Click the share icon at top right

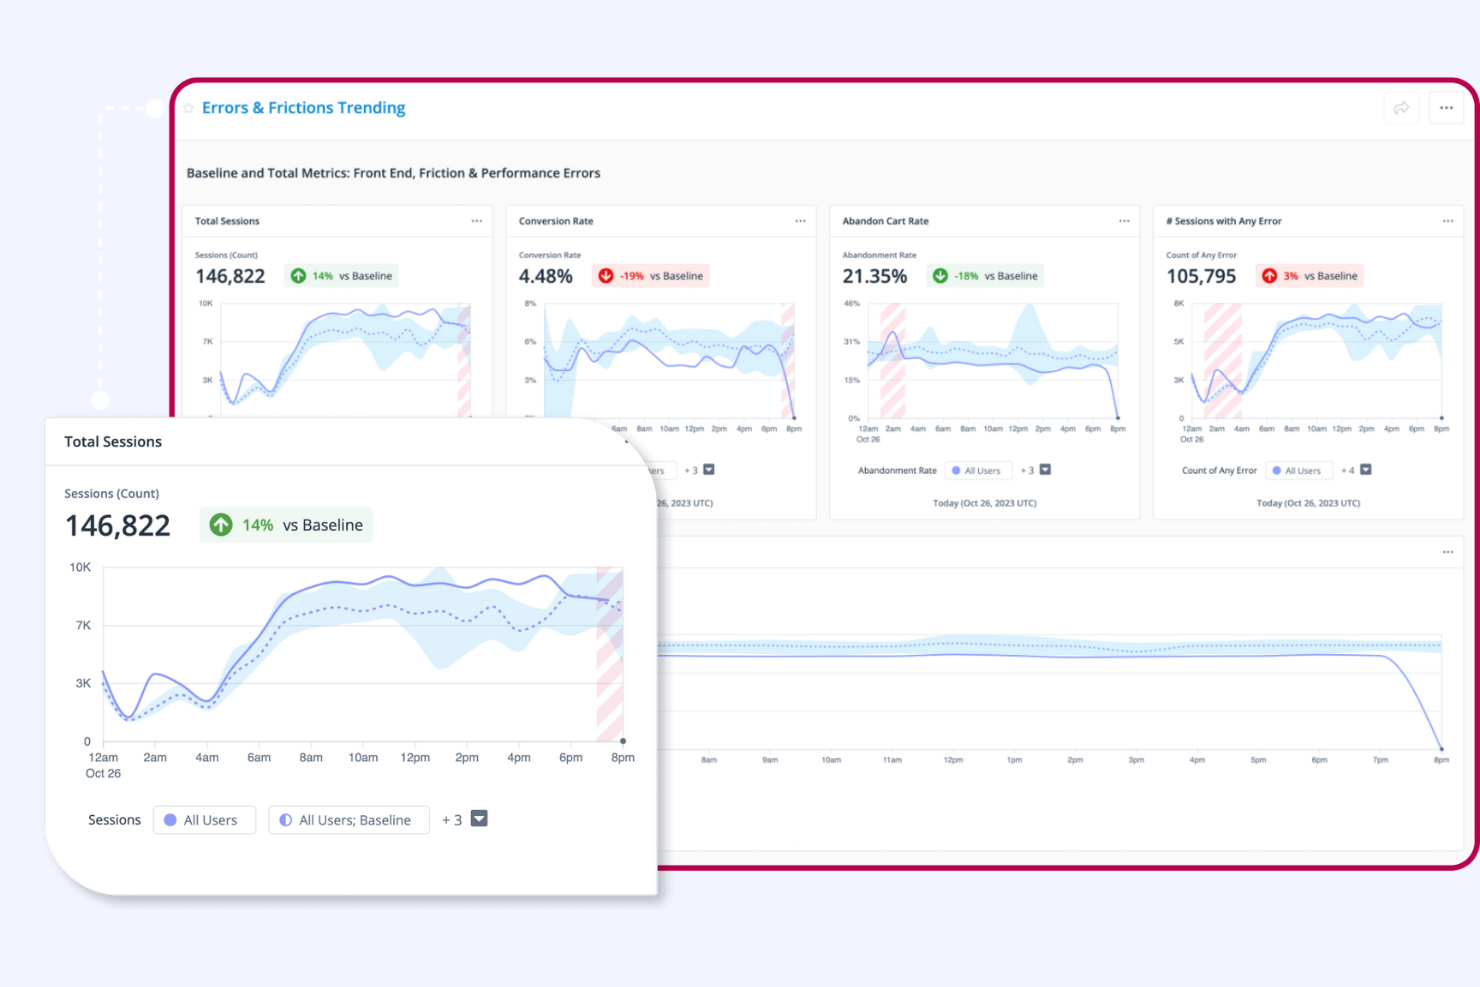click(1401, 107)
